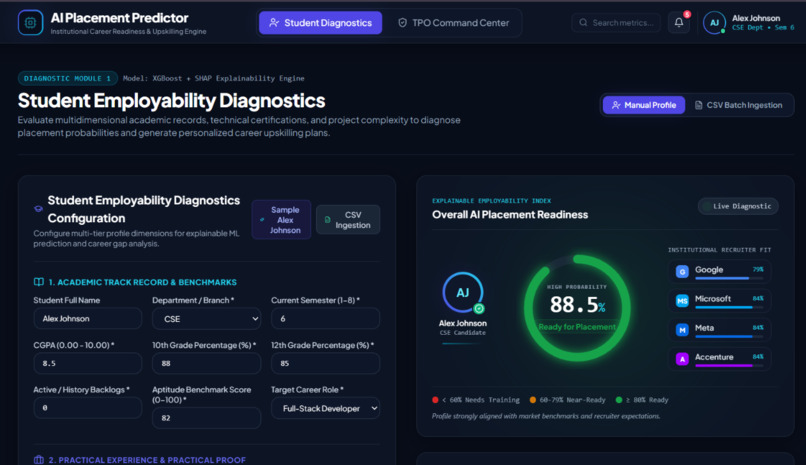Viewport: 806px width, 465px height.
Task: Click the Meta fit progress bar
Action: coord(729,337)
